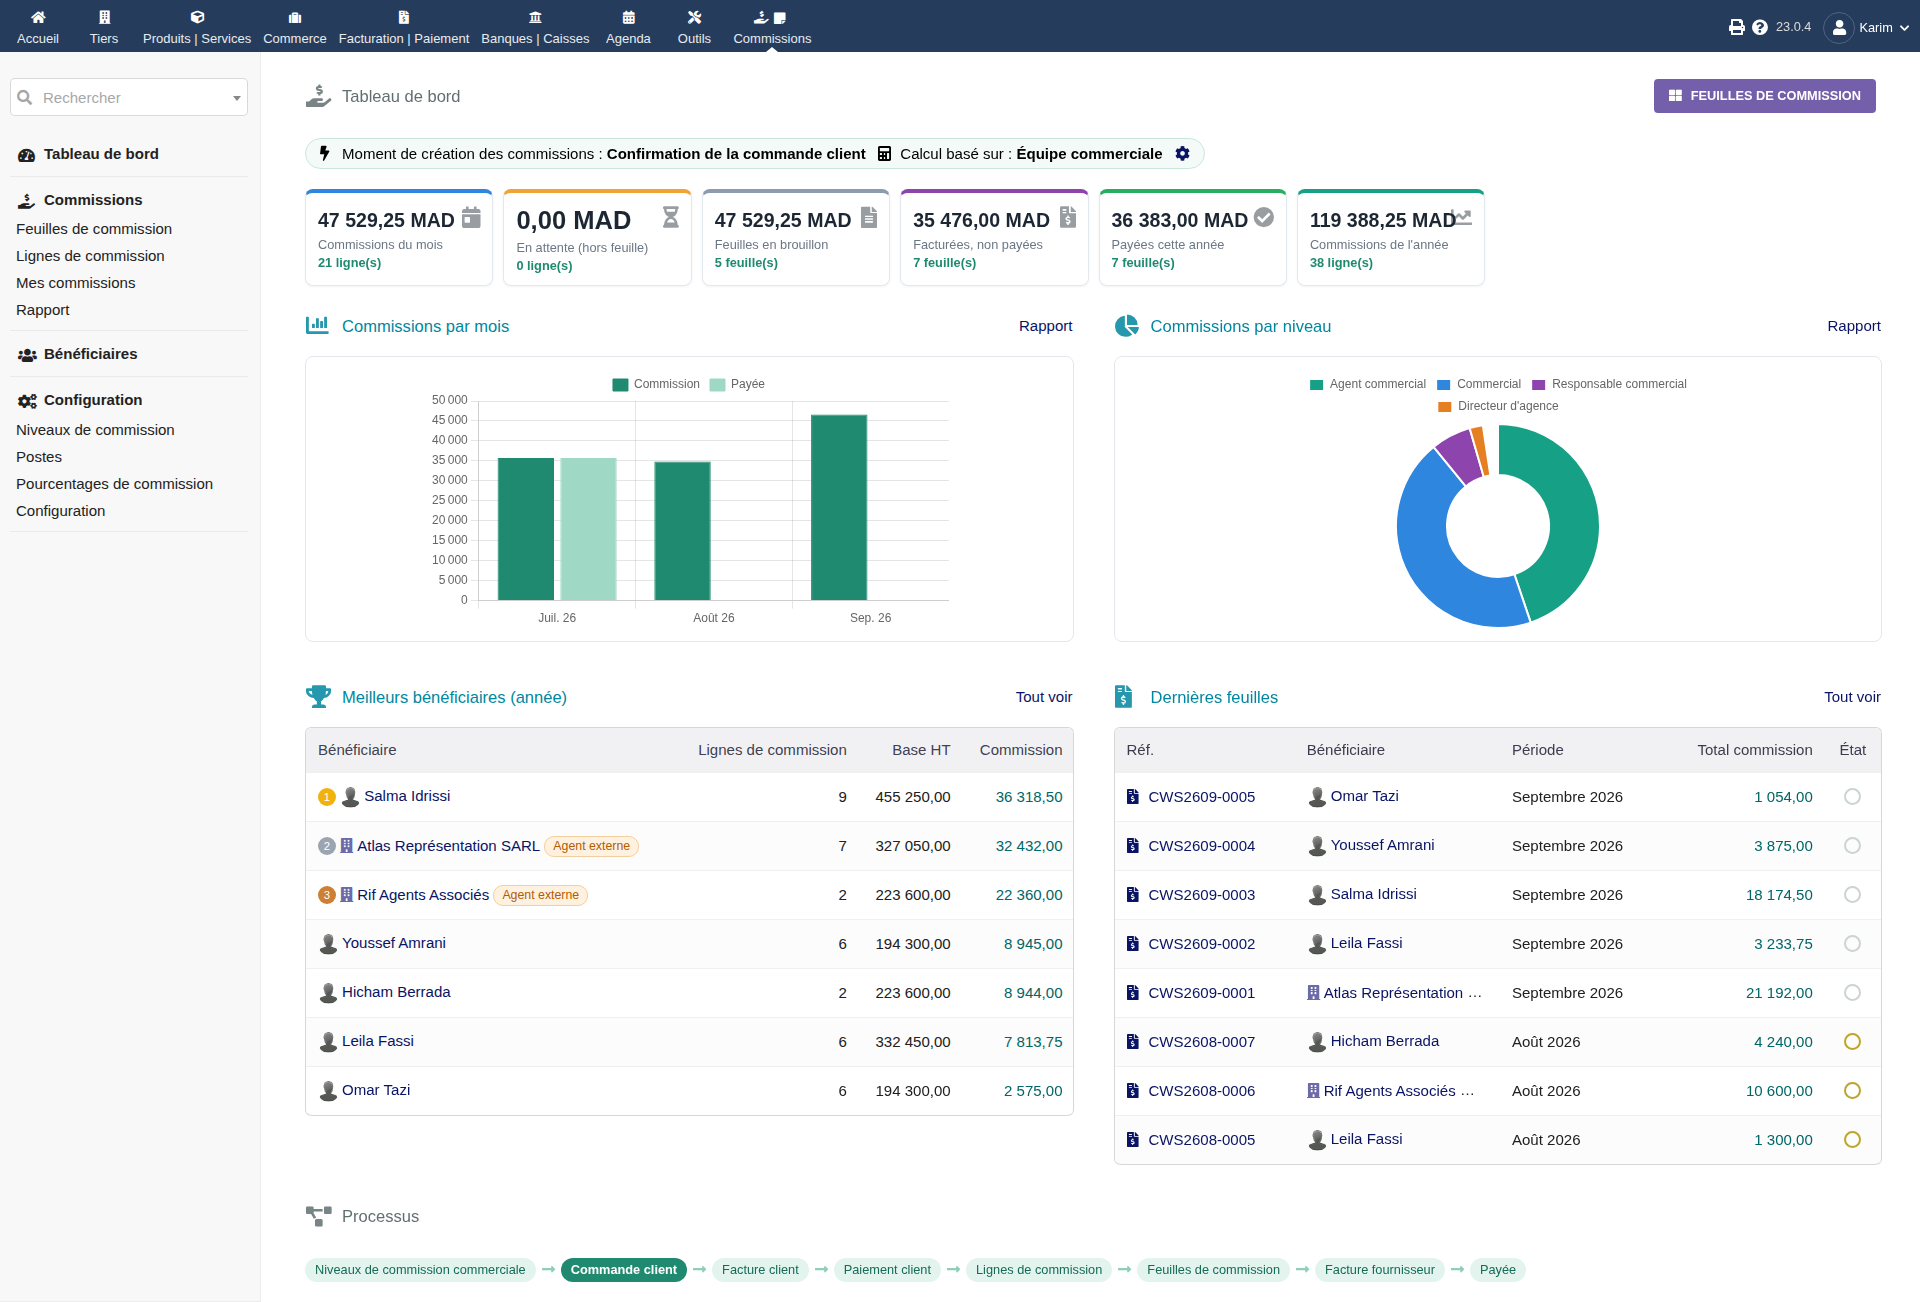Open the print icon in top bar

click(1737, 27)
